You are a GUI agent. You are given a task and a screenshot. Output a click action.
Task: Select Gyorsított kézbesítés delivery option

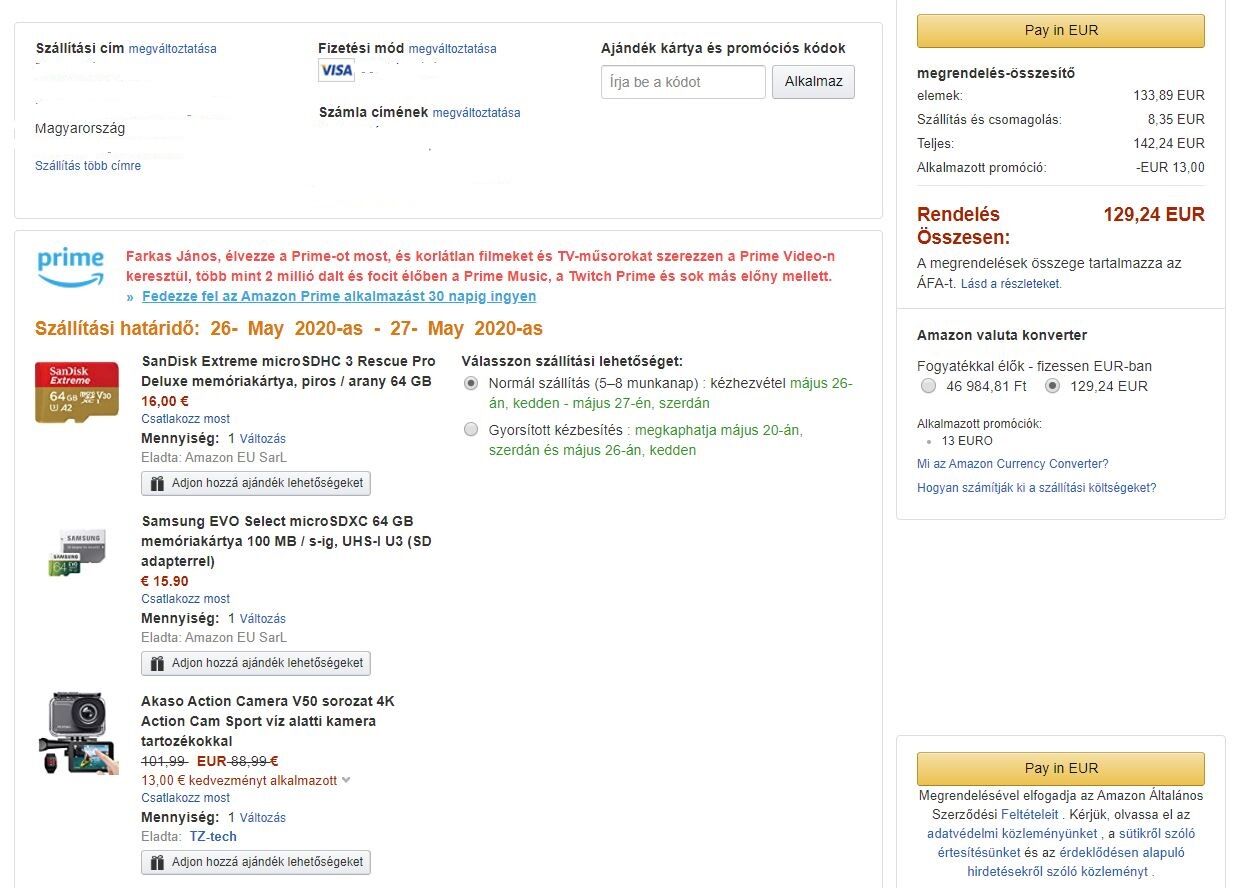471,430
